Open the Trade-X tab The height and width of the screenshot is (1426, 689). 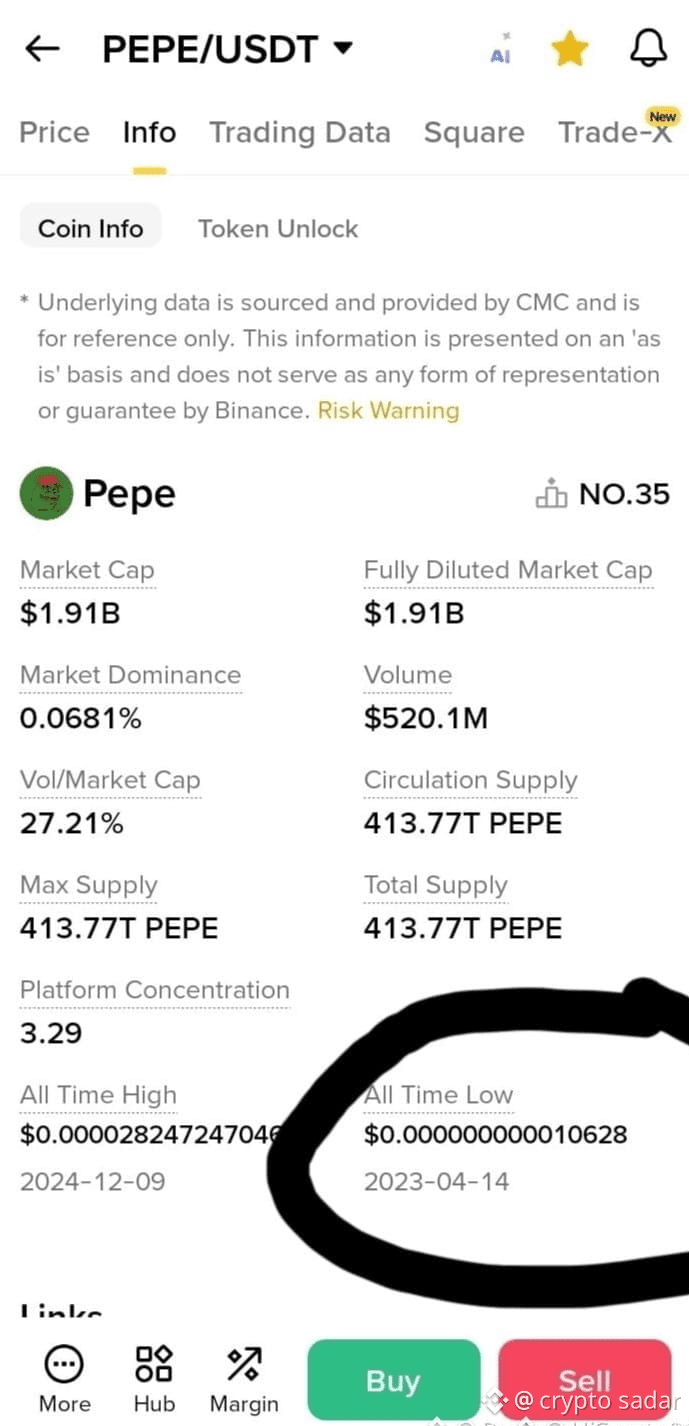(x=616, y=131)
